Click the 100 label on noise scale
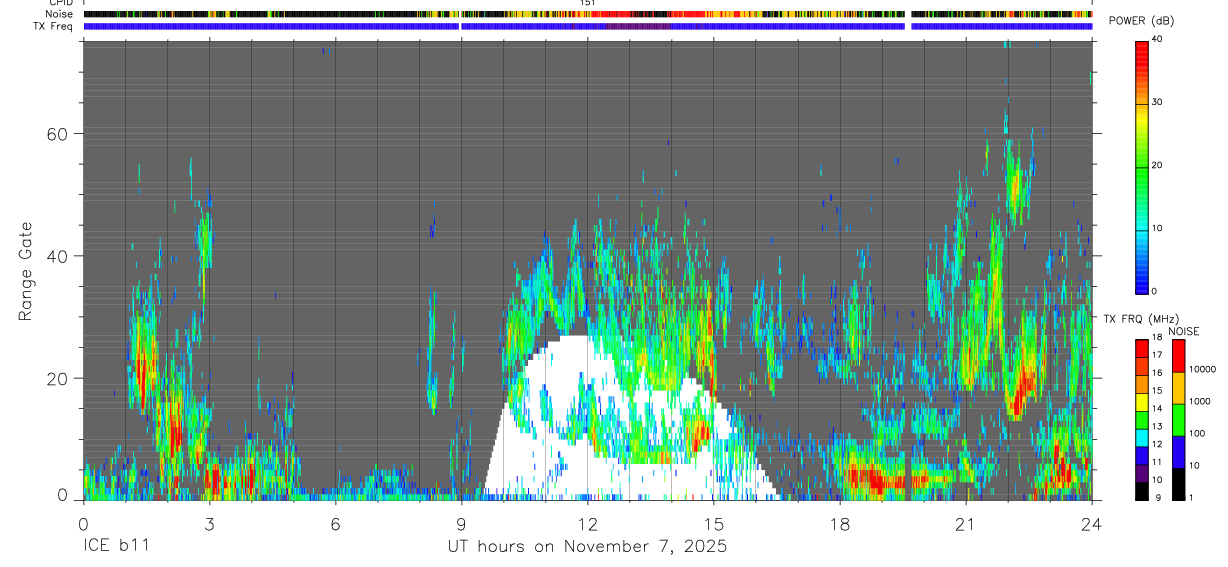 [x=1198, y=433]
